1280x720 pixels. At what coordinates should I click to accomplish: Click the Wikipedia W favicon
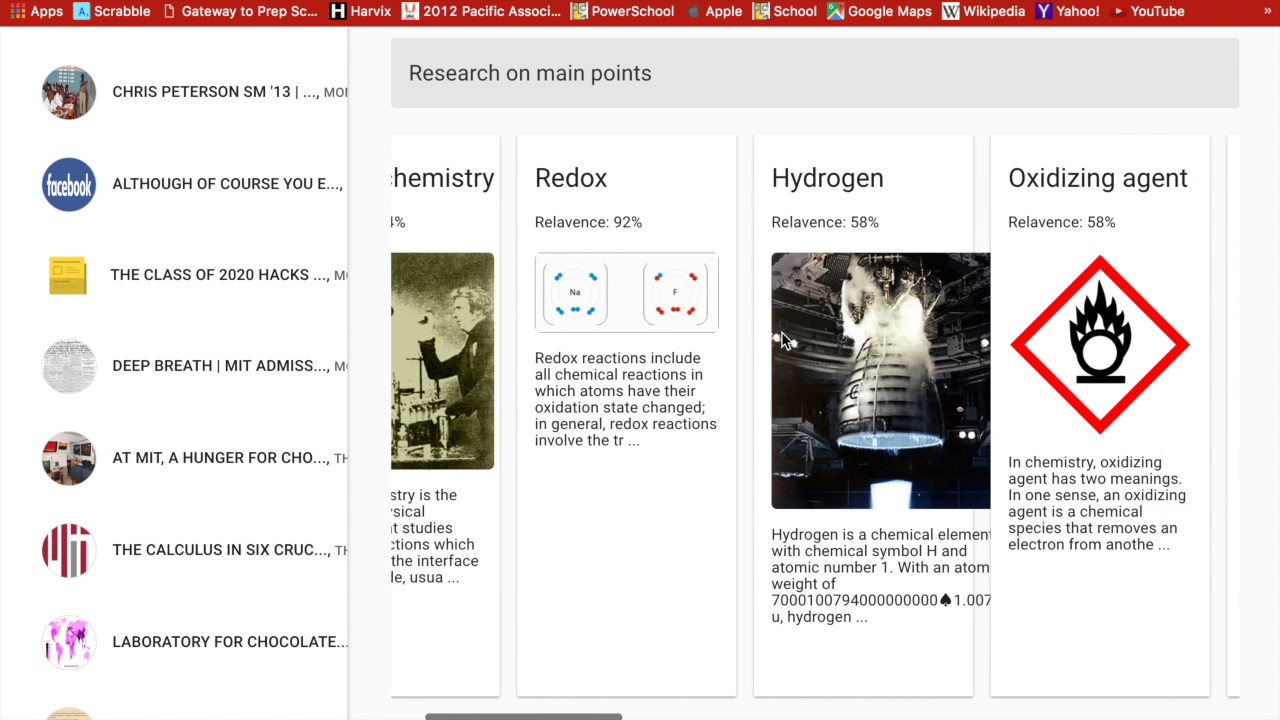(951, 11)
